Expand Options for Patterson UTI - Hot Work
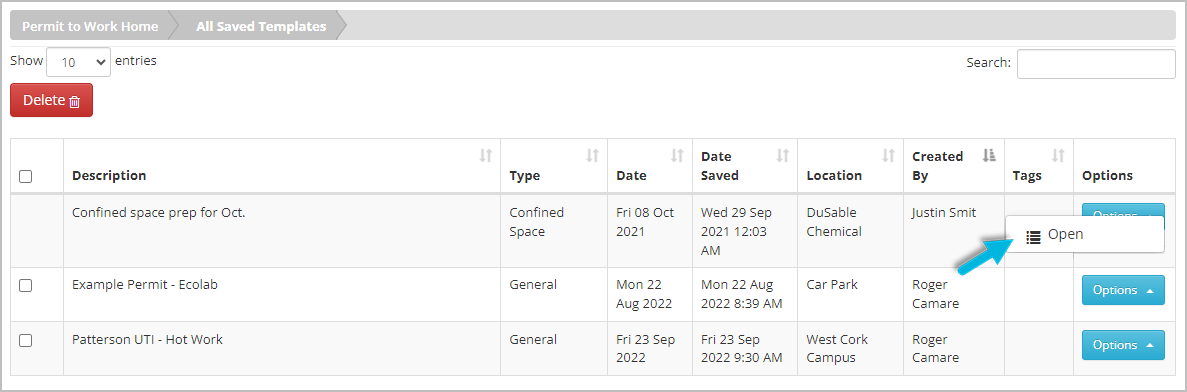 [x=1123, y=345]
